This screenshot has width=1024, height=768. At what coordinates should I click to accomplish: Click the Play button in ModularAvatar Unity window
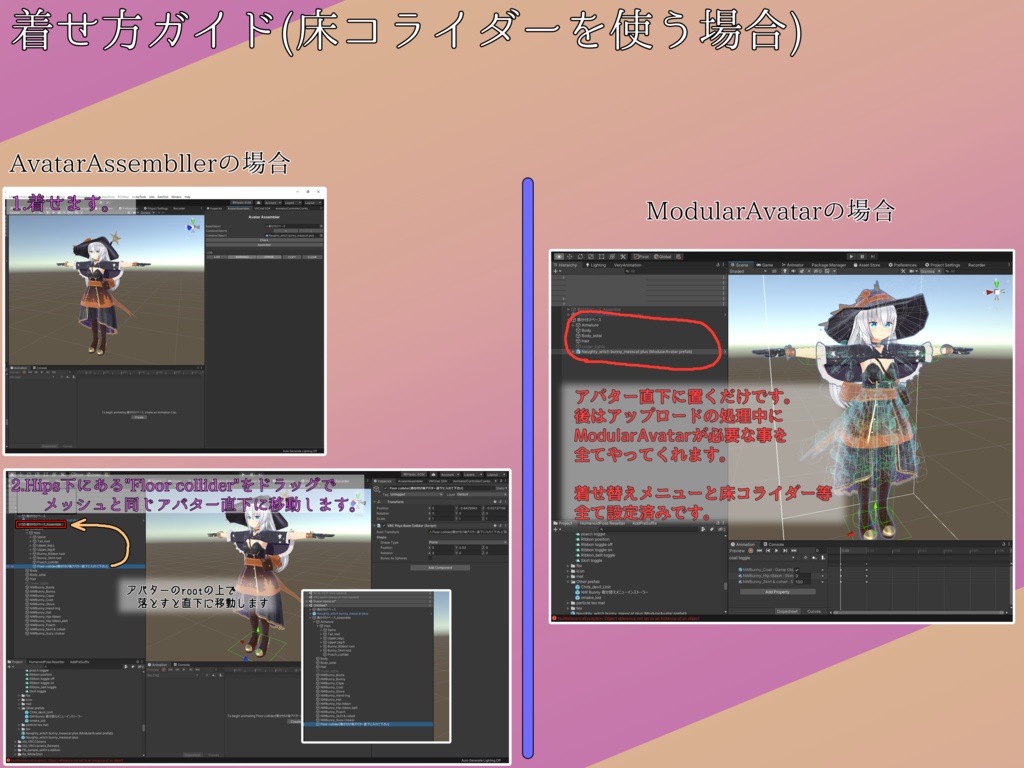click(x=851, y=257)
